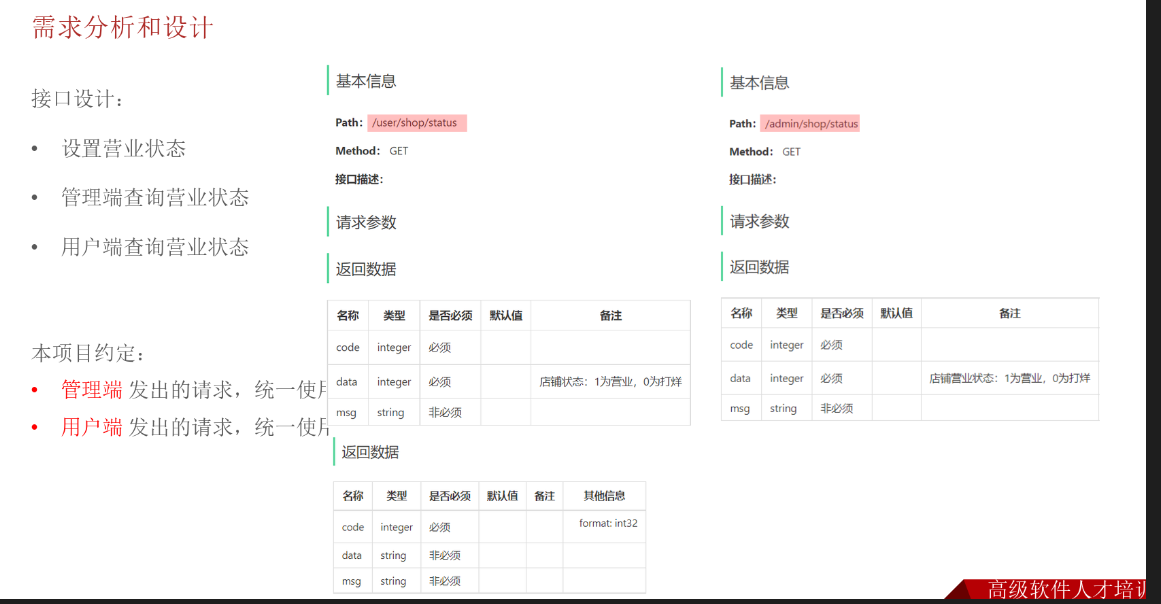The height and width of the screenshot is (604, 1161).
Task: Click the msg cell in the user status table
Action: (346, 412)
